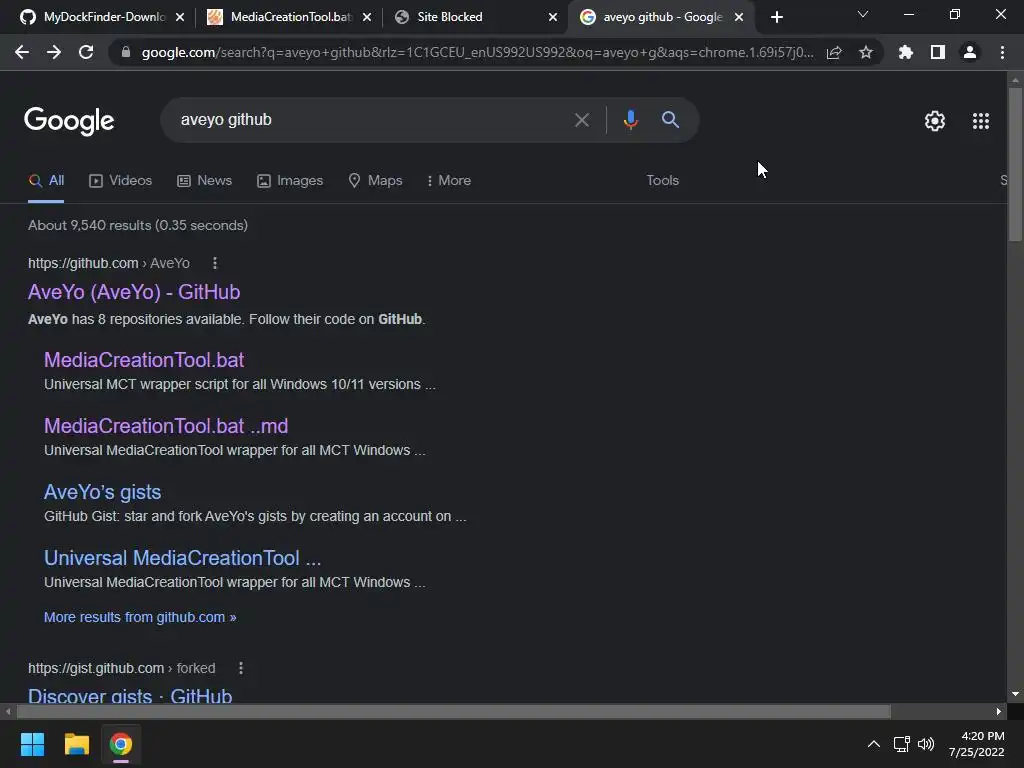This screenshot has height=768, width=1024.
Task: Click the https://github.com › AveYo breadcrumb
Action: pyautogui.click(x=109, y=263)
